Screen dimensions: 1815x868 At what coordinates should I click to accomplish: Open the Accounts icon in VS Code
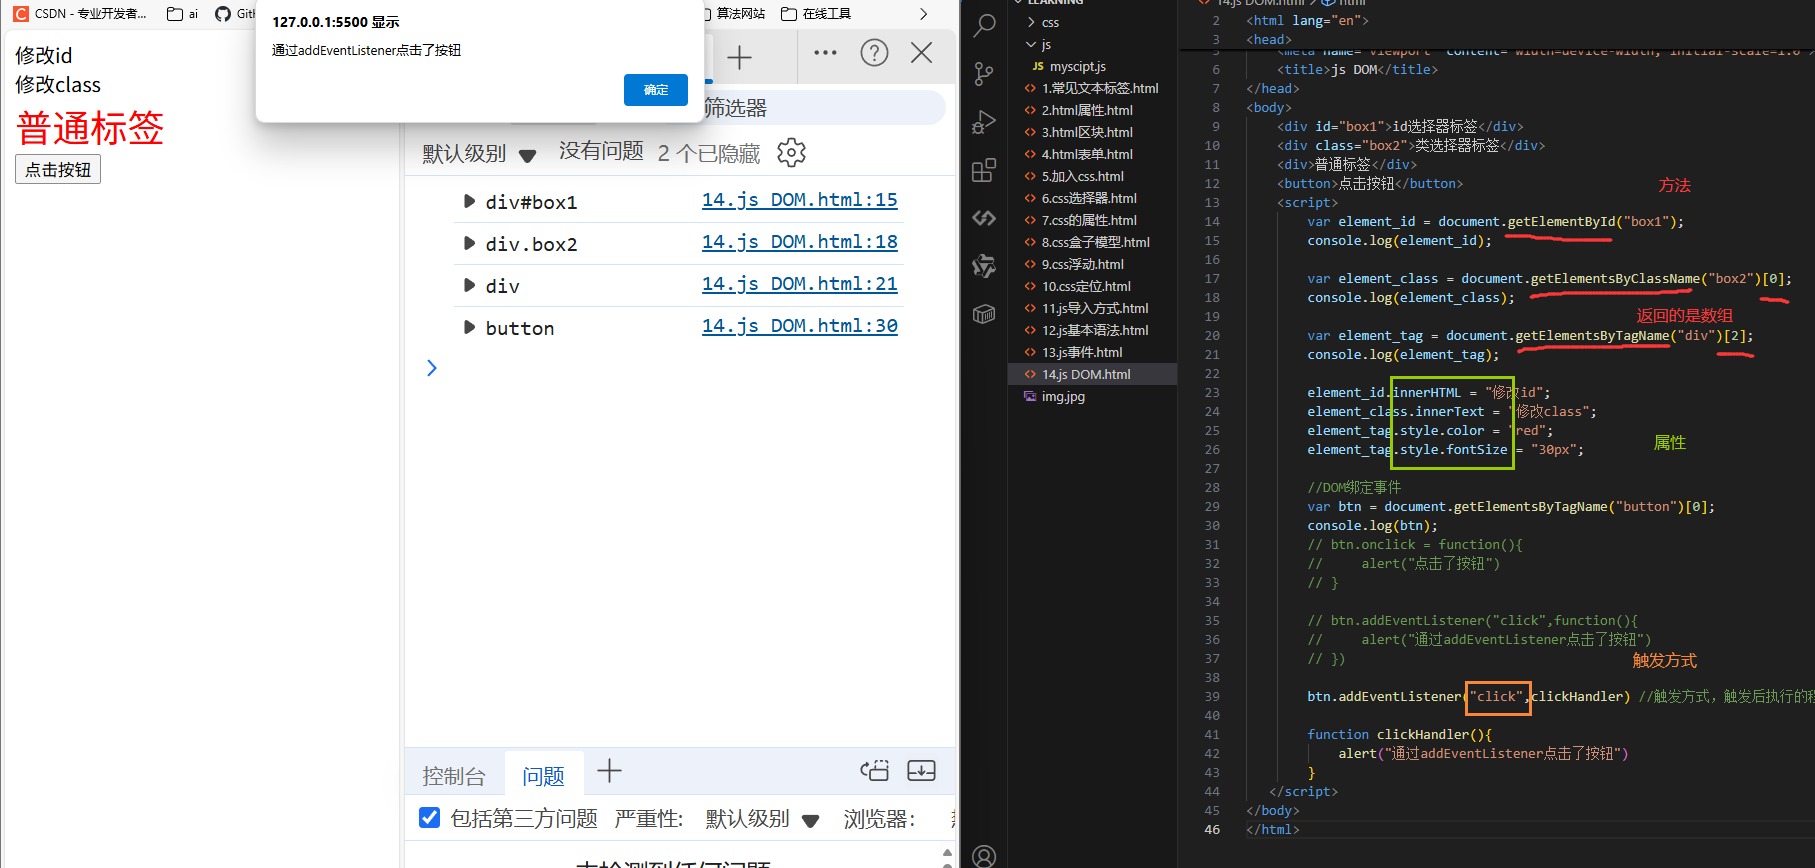[x=985, y=856]
